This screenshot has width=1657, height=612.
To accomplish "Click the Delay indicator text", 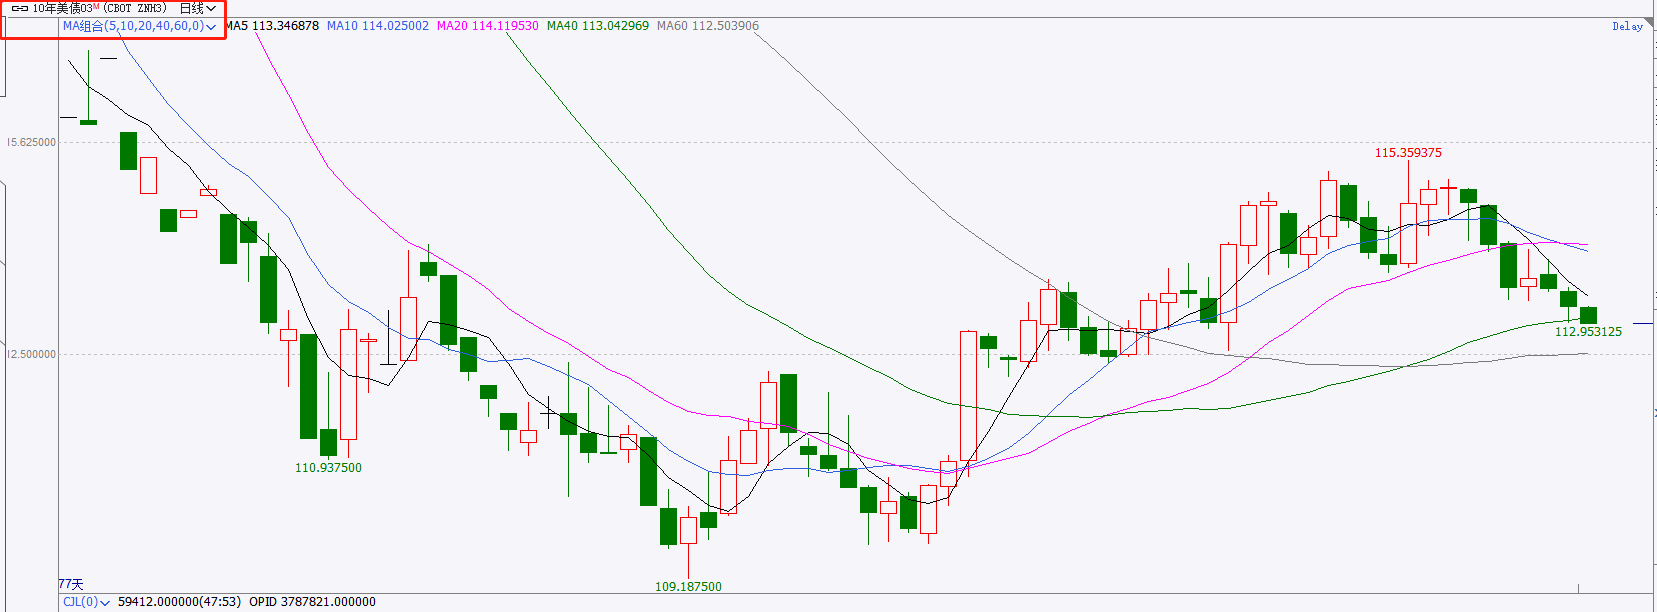I will pos(1627,26).
